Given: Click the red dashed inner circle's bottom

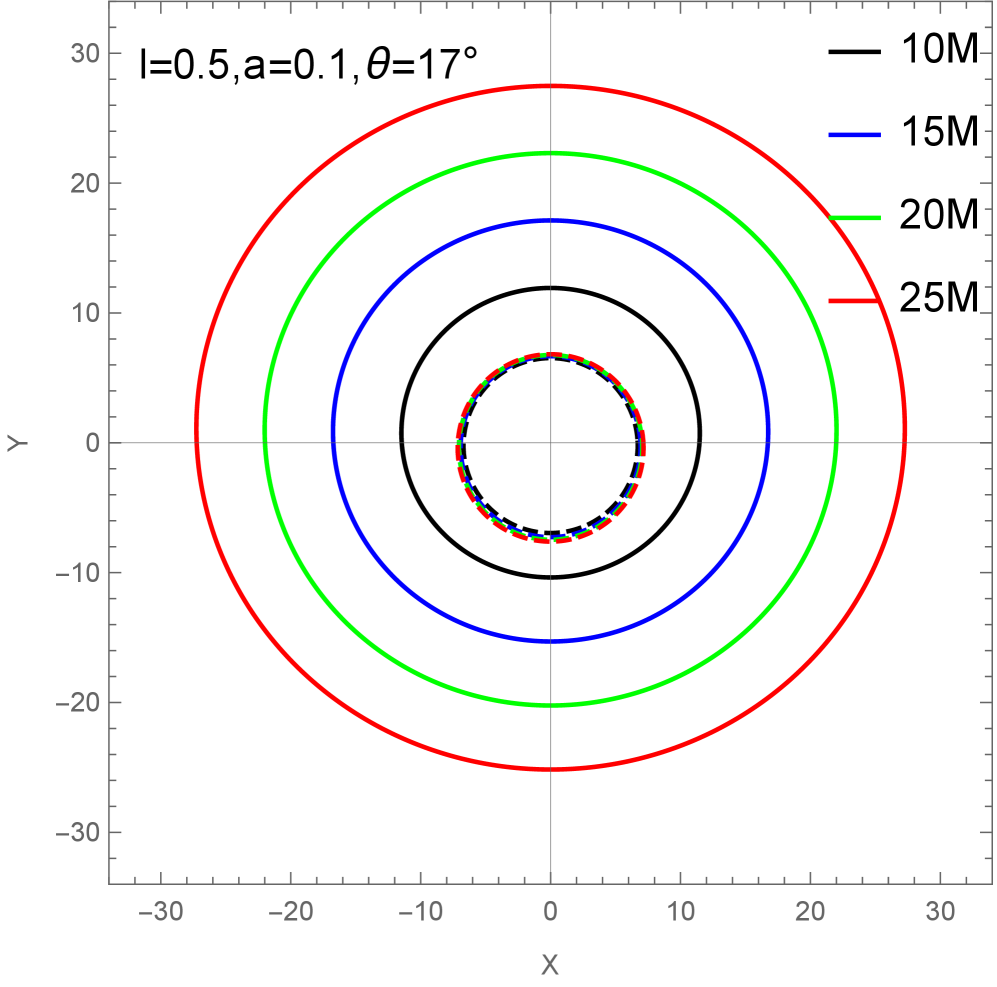Looking at the screenshot, I should point(551,541).
